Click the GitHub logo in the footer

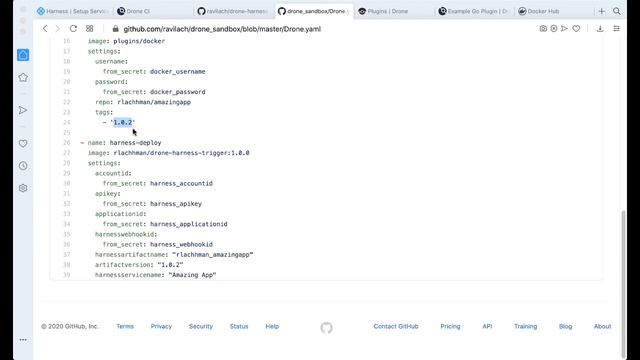[327, 327]
